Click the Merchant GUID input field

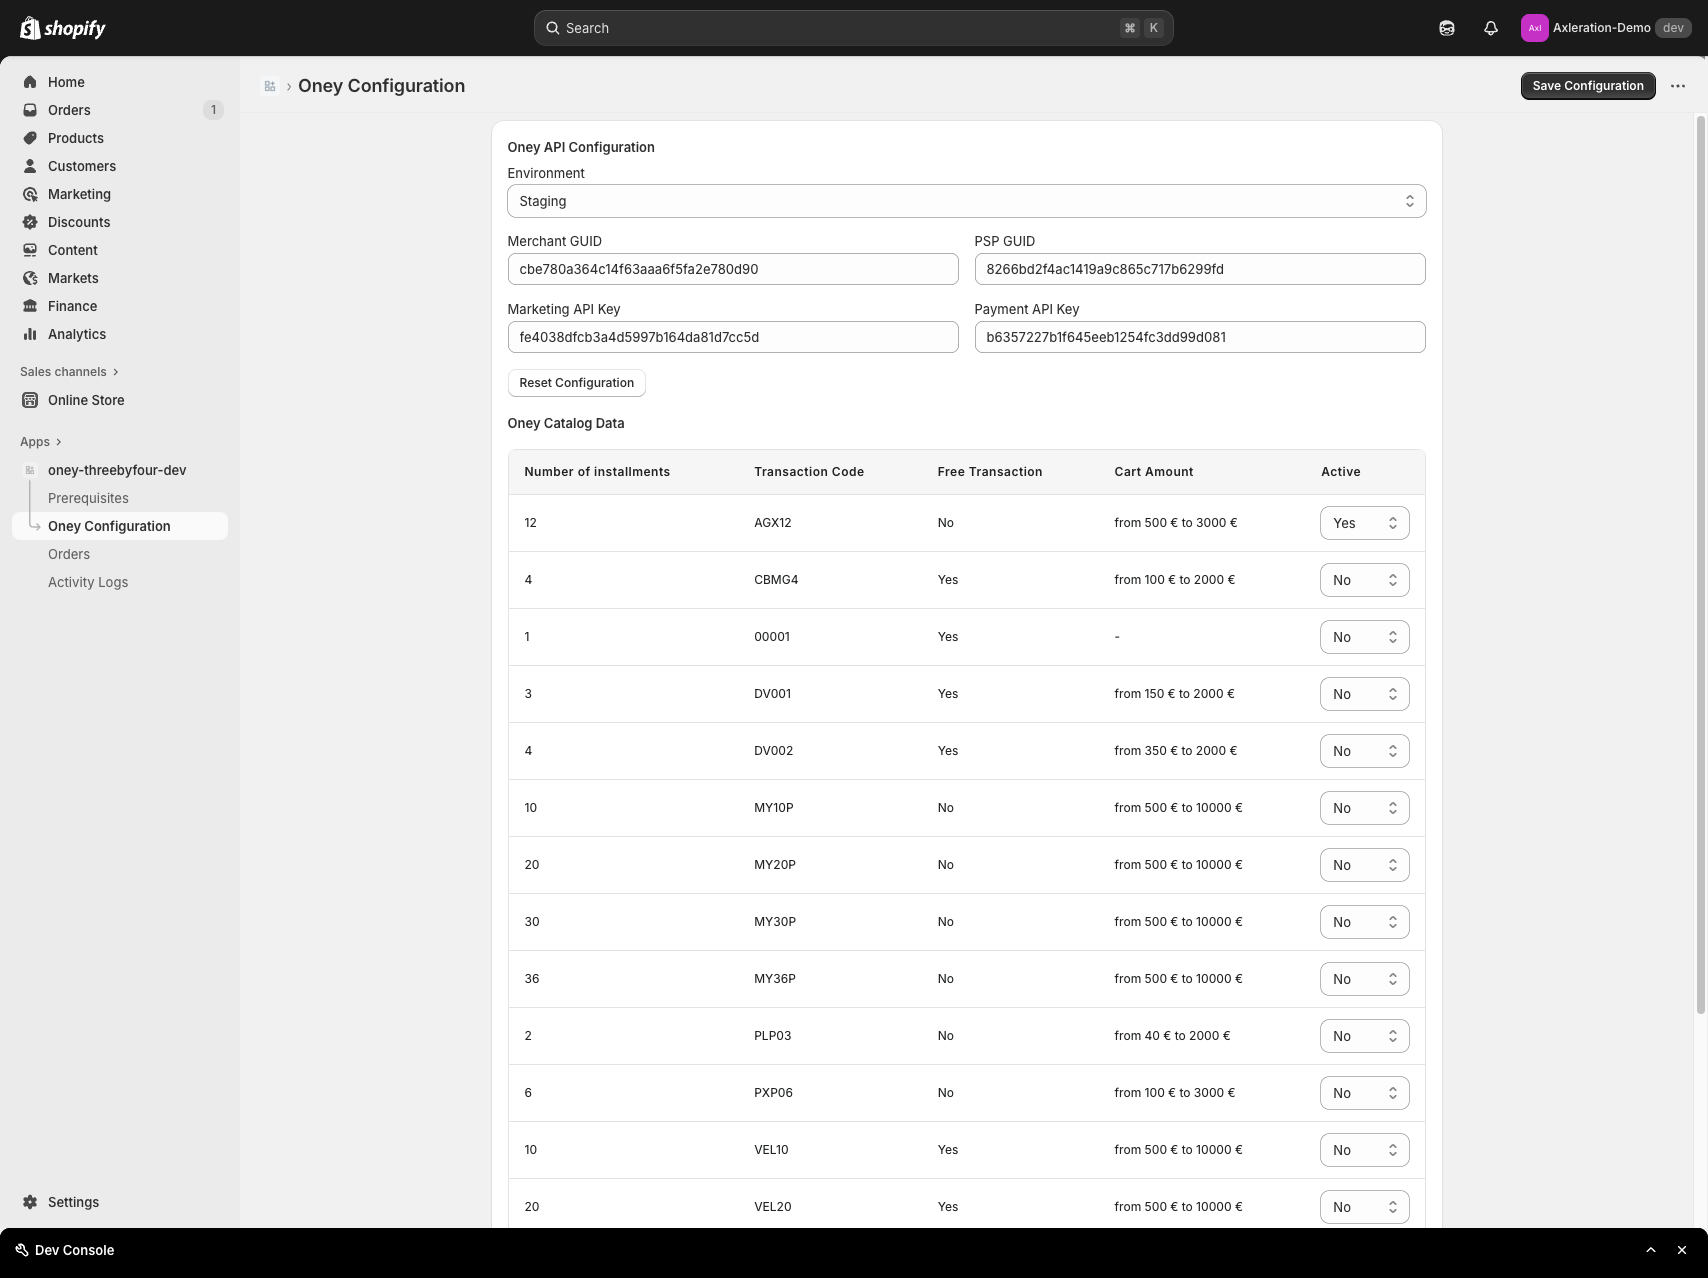(x=732, y=269)
